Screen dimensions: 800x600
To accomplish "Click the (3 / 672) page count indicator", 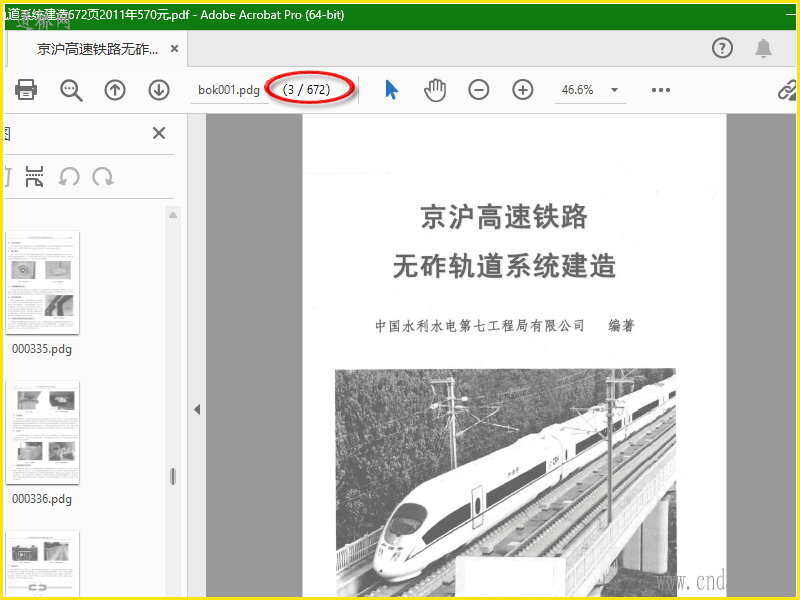I will tap(307, 90).
